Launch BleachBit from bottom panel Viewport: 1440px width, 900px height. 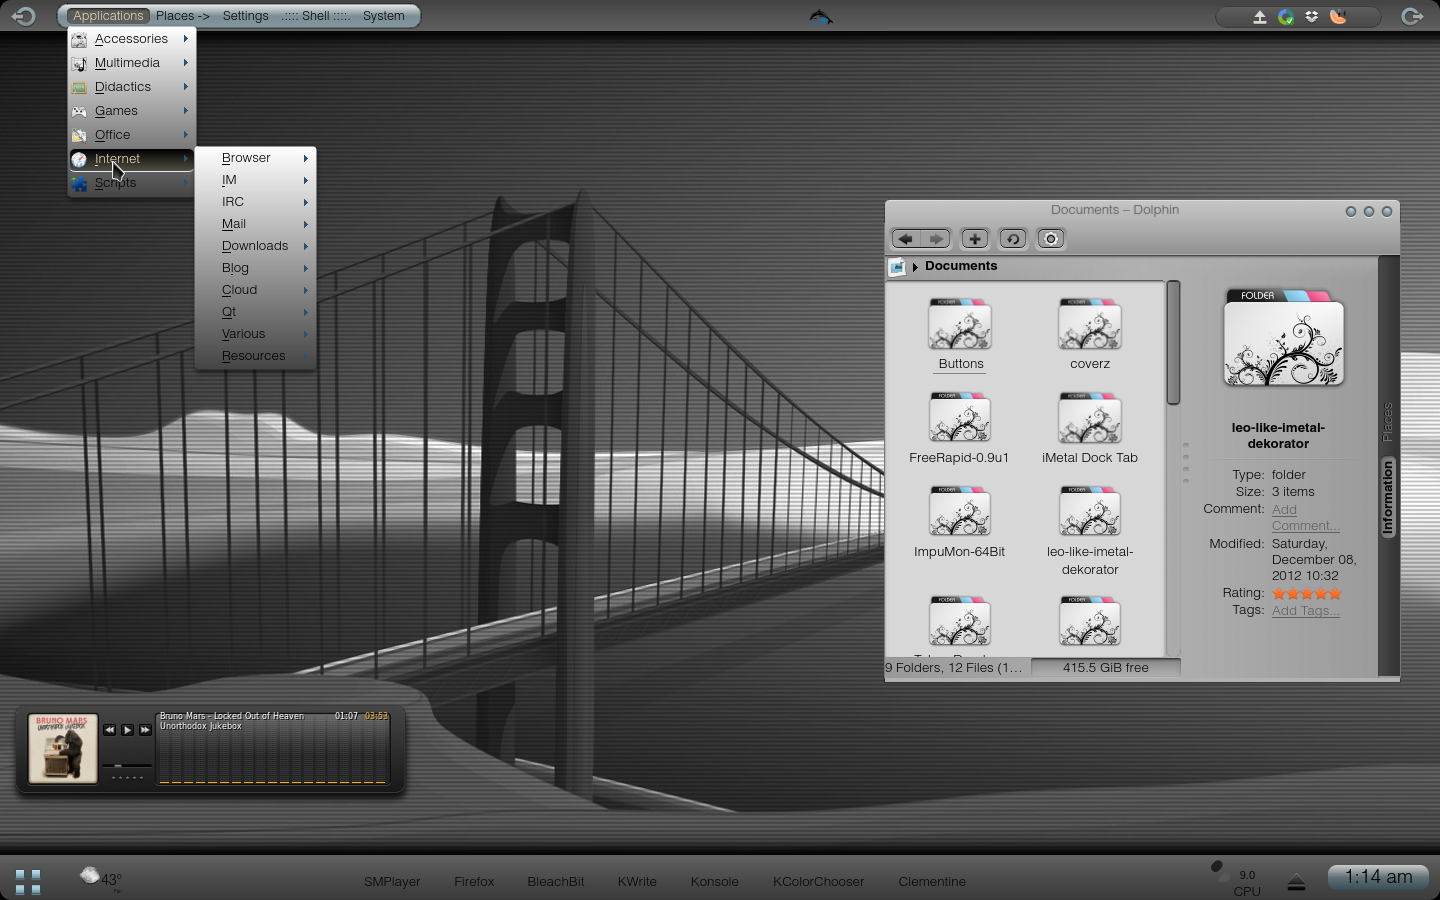(x=556, y=882)
